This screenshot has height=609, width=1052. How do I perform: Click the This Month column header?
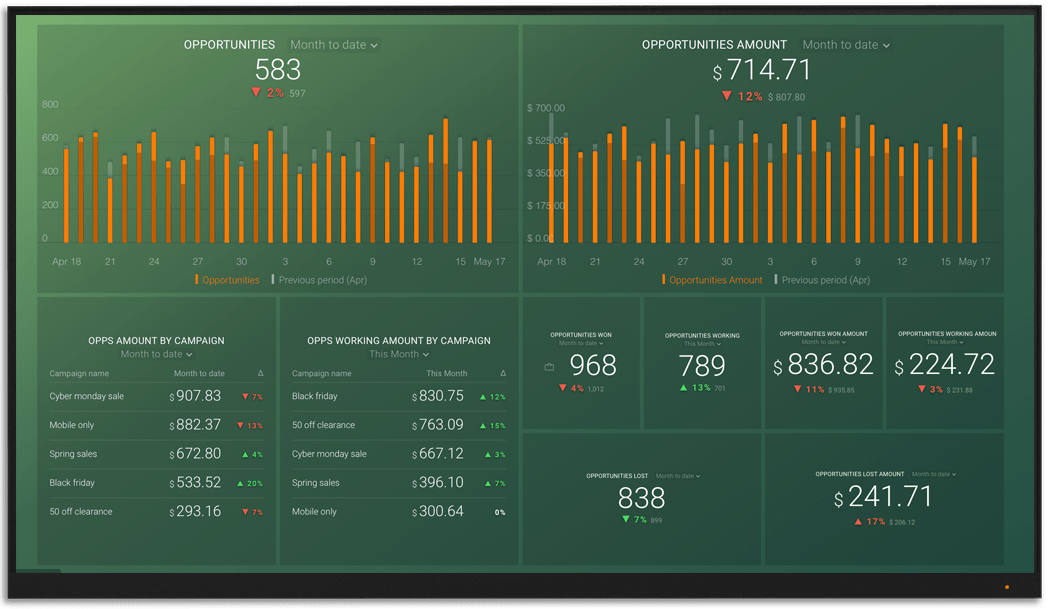click(446, 374)
